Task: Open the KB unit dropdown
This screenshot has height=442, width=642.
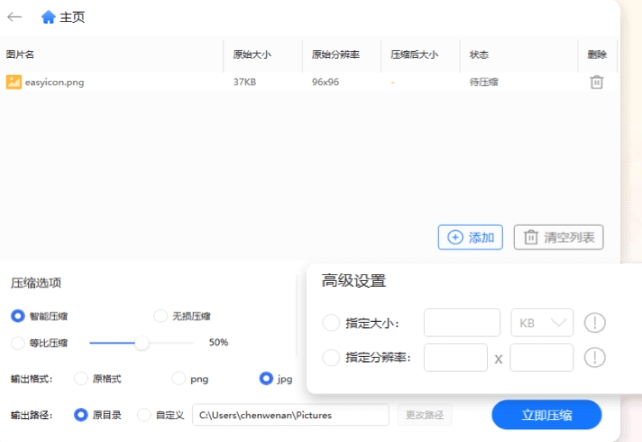Action: pyautogui.click(x=542, y=323)
